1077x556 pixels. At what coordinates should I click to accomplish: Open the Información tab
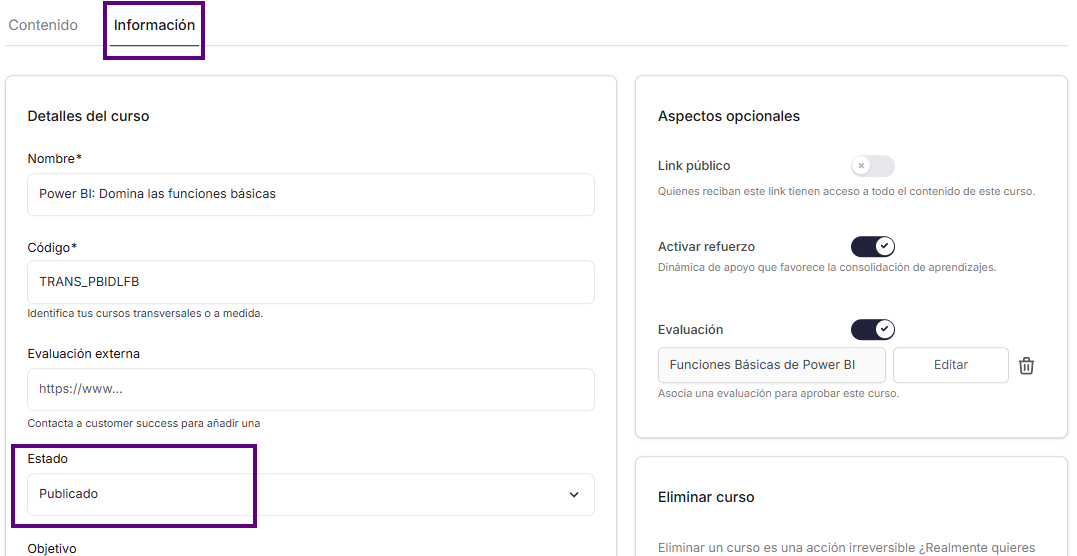tap(155, 25)
